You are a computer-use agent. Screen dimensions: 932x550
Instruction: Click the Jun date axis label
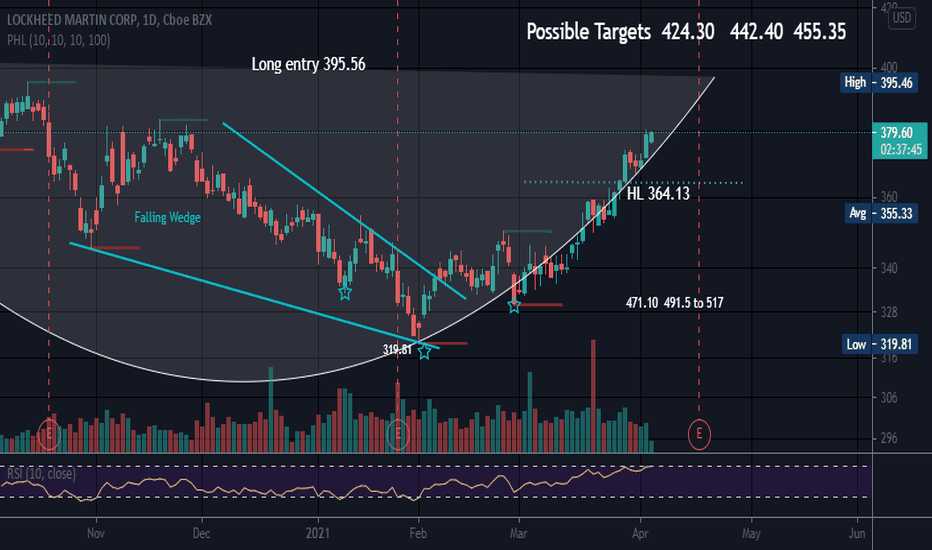pos(857,533)
